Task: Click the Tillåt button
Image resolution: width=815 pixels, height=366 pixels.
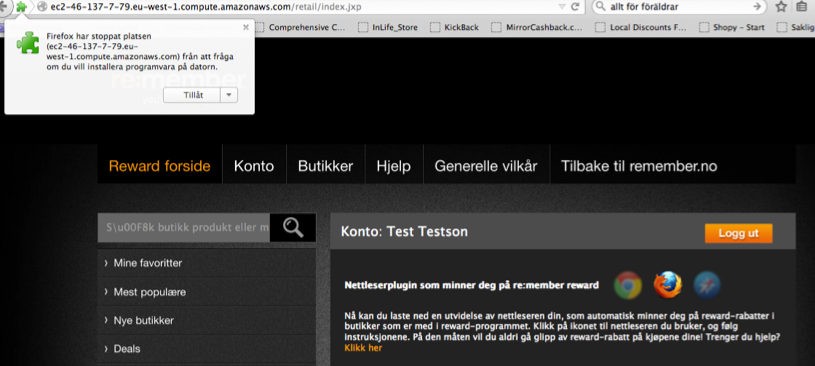Action: (x=191, y=95)
